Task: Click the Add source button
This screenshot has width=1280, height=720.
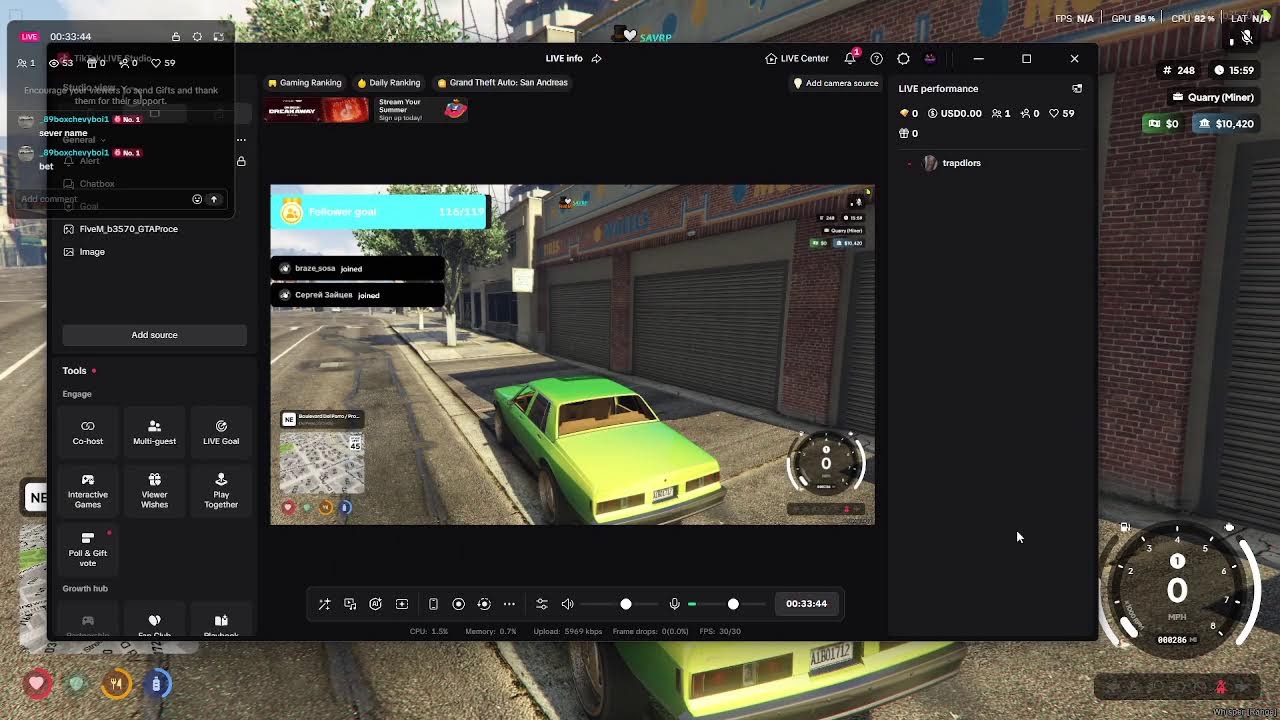Action: tap(154, 335)
